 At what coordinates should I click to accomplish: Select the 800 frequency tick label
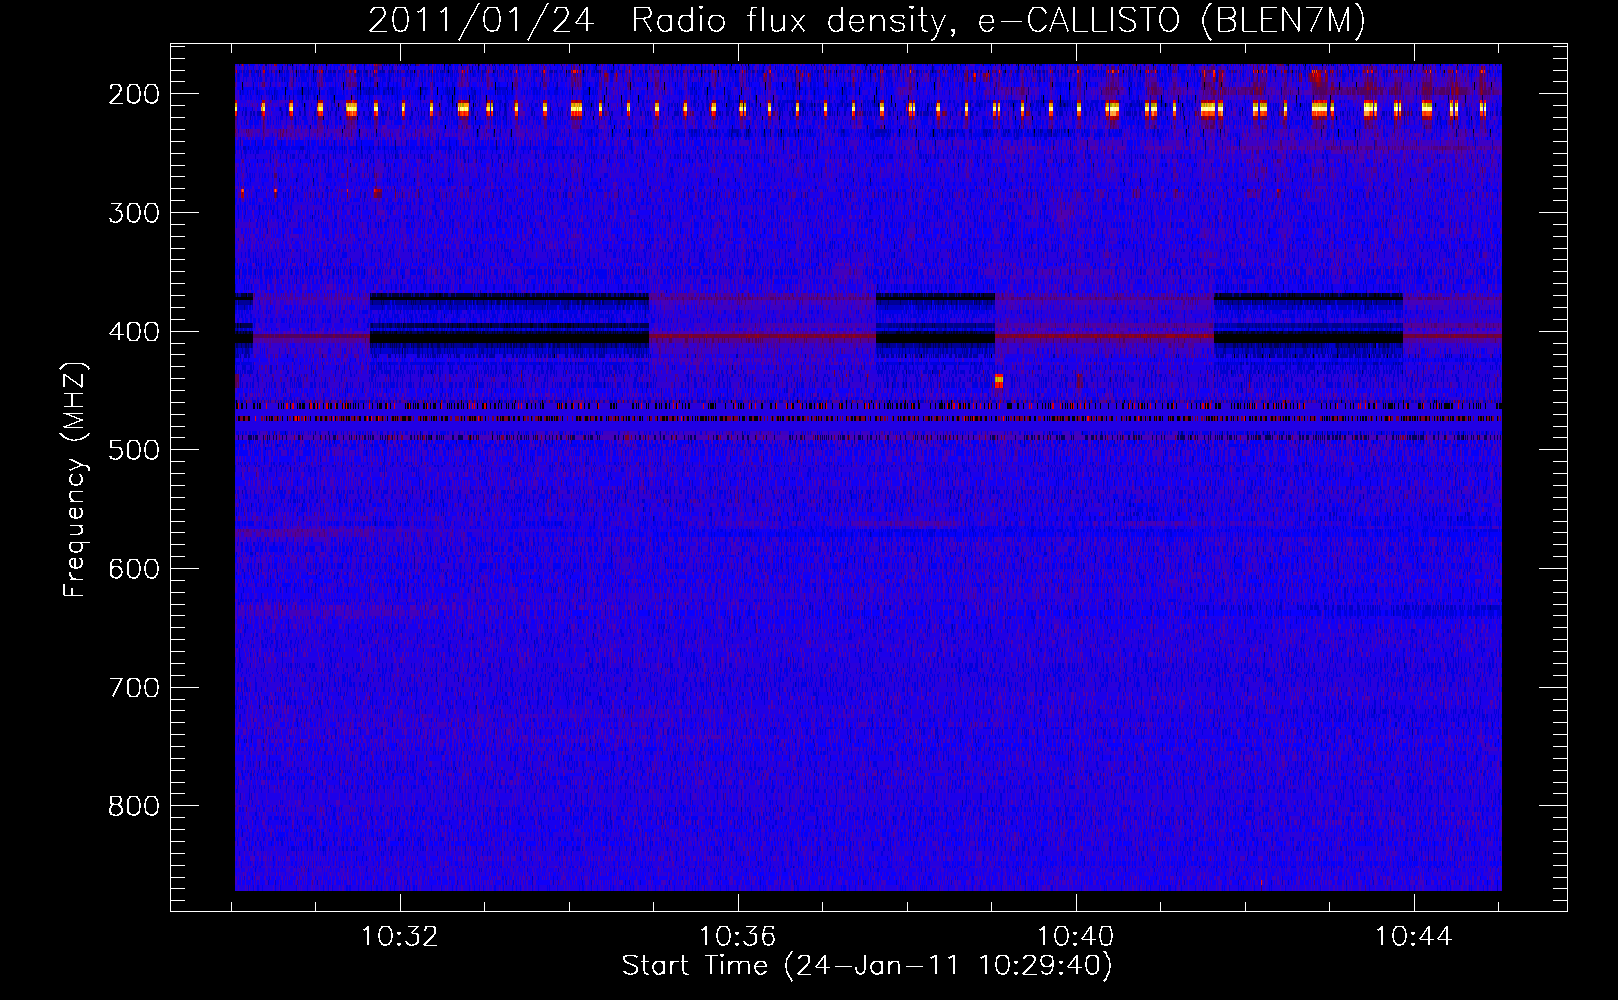coord(134,806)
